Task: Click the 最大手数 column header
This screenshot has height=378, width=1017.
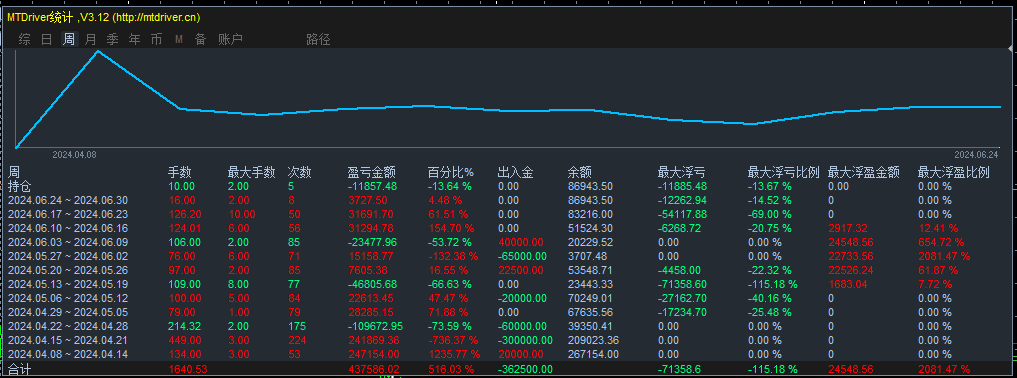Action: click(252, 172)
